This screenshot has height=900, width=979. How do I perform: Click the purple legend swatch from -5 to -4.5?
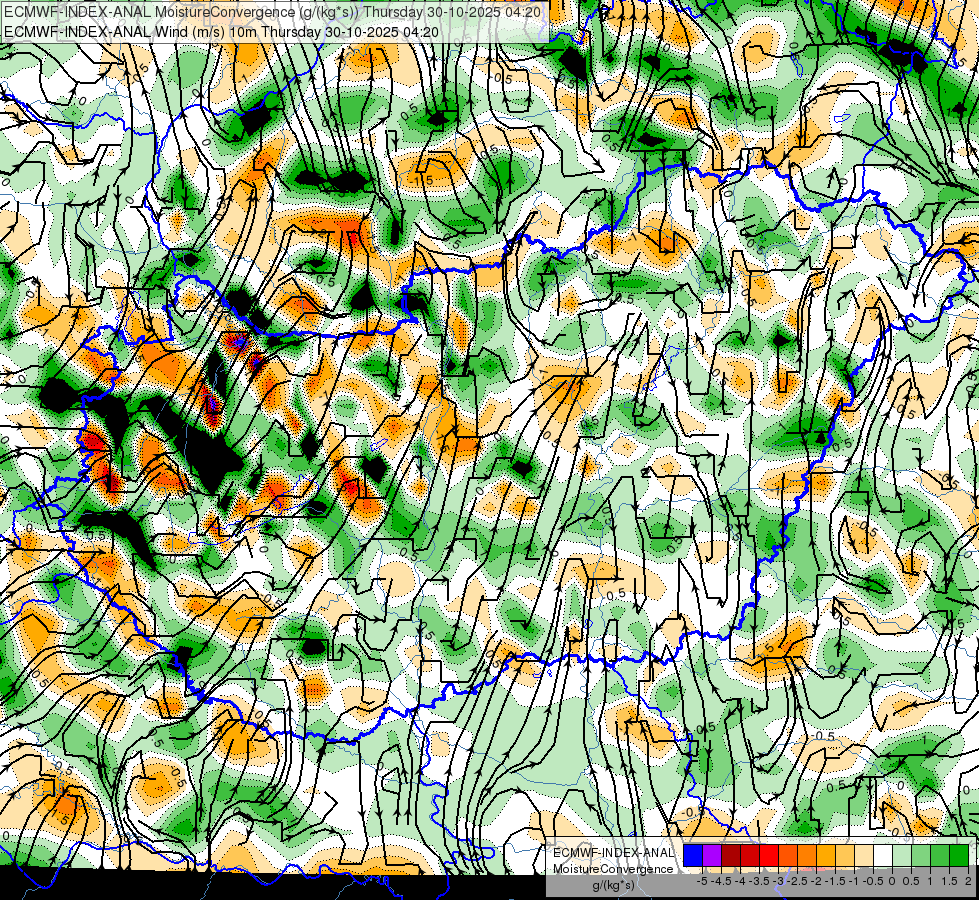(x=712, y=856)
